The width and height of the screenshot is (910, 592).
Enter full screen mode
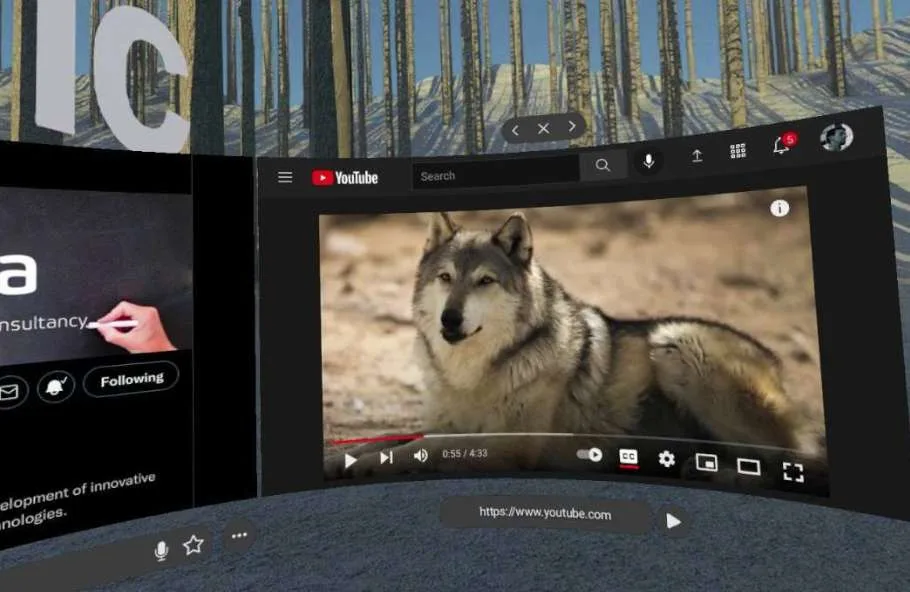pyautogui.click(x=793, y=472)
